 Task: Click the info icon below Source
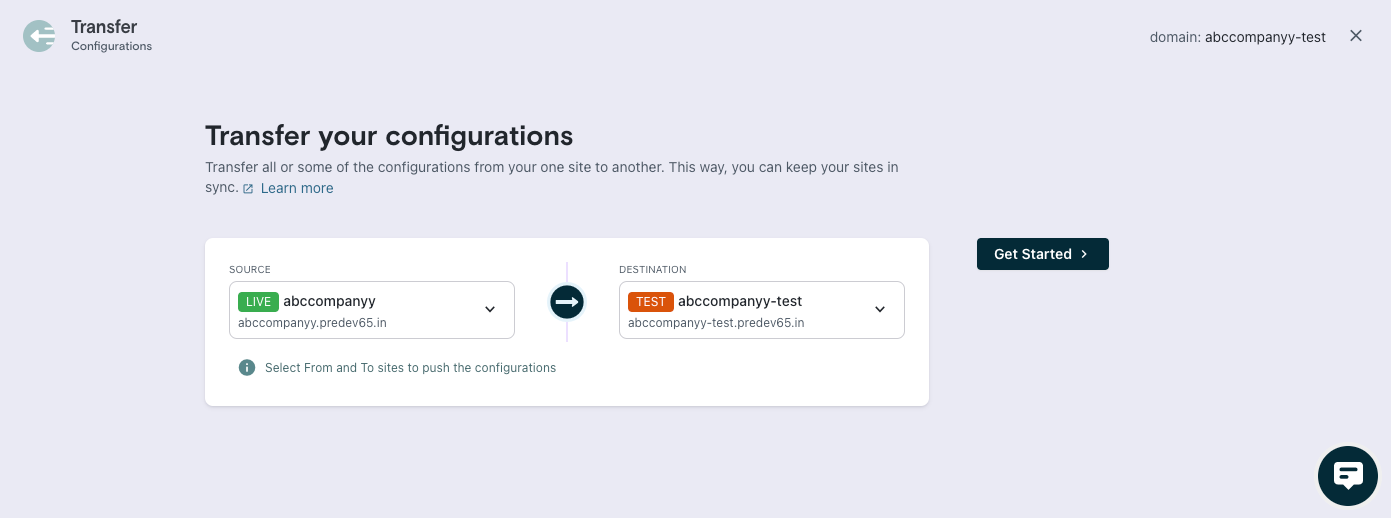[x=247, y=368]
